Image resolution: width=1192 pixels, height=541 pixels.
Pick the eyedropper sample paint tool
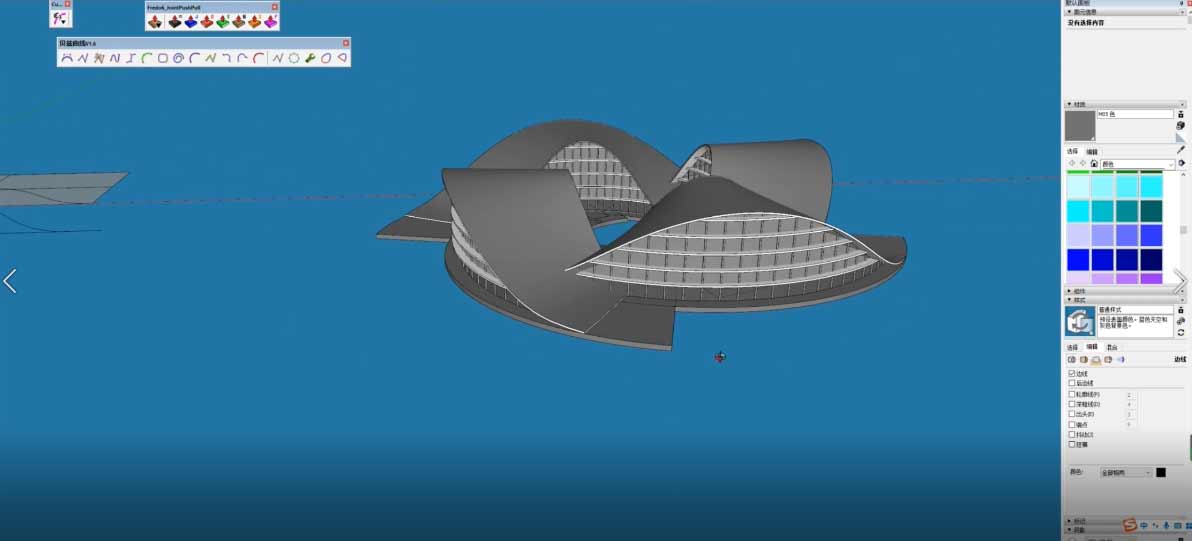[1180, 150]
